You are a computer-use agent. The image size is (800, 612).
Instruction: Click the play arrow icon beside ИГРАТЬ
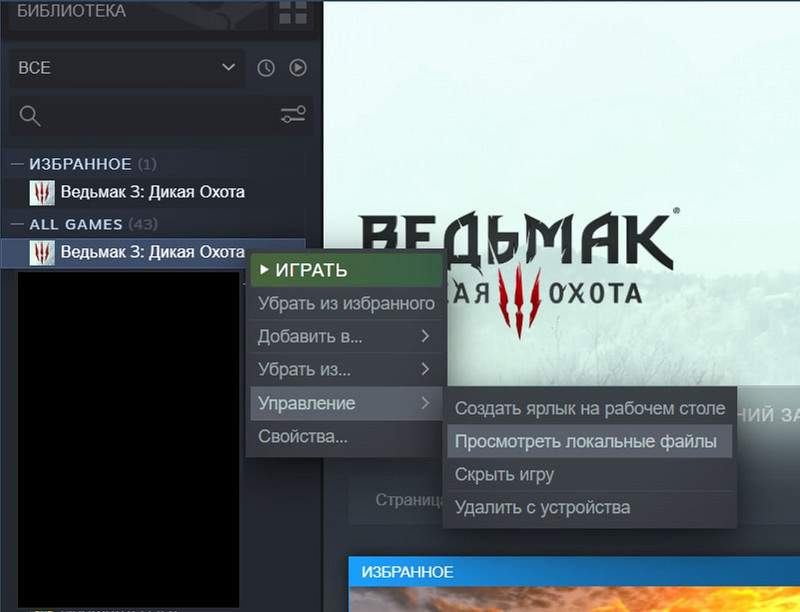(x=263, y=269)
